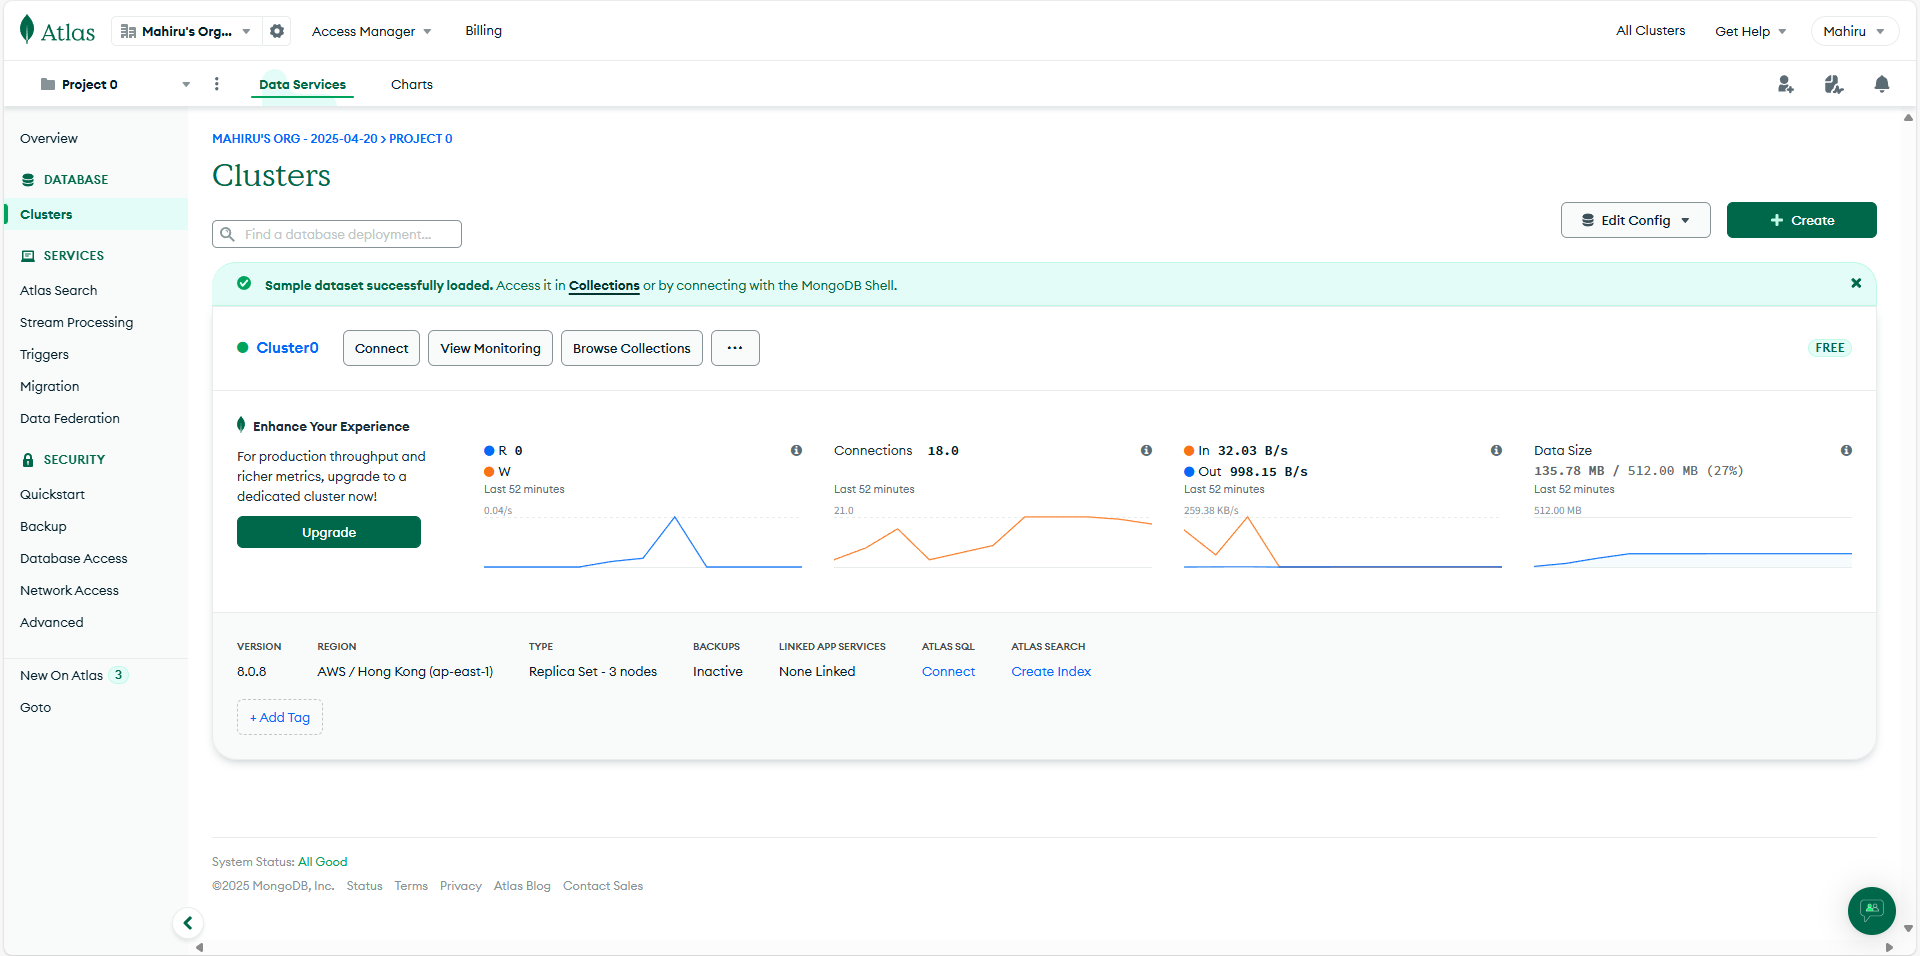This screenshot has width=1920, height=956.
Task: Open Cluster0 more options ellipsis
Action: tap(735, 348)
